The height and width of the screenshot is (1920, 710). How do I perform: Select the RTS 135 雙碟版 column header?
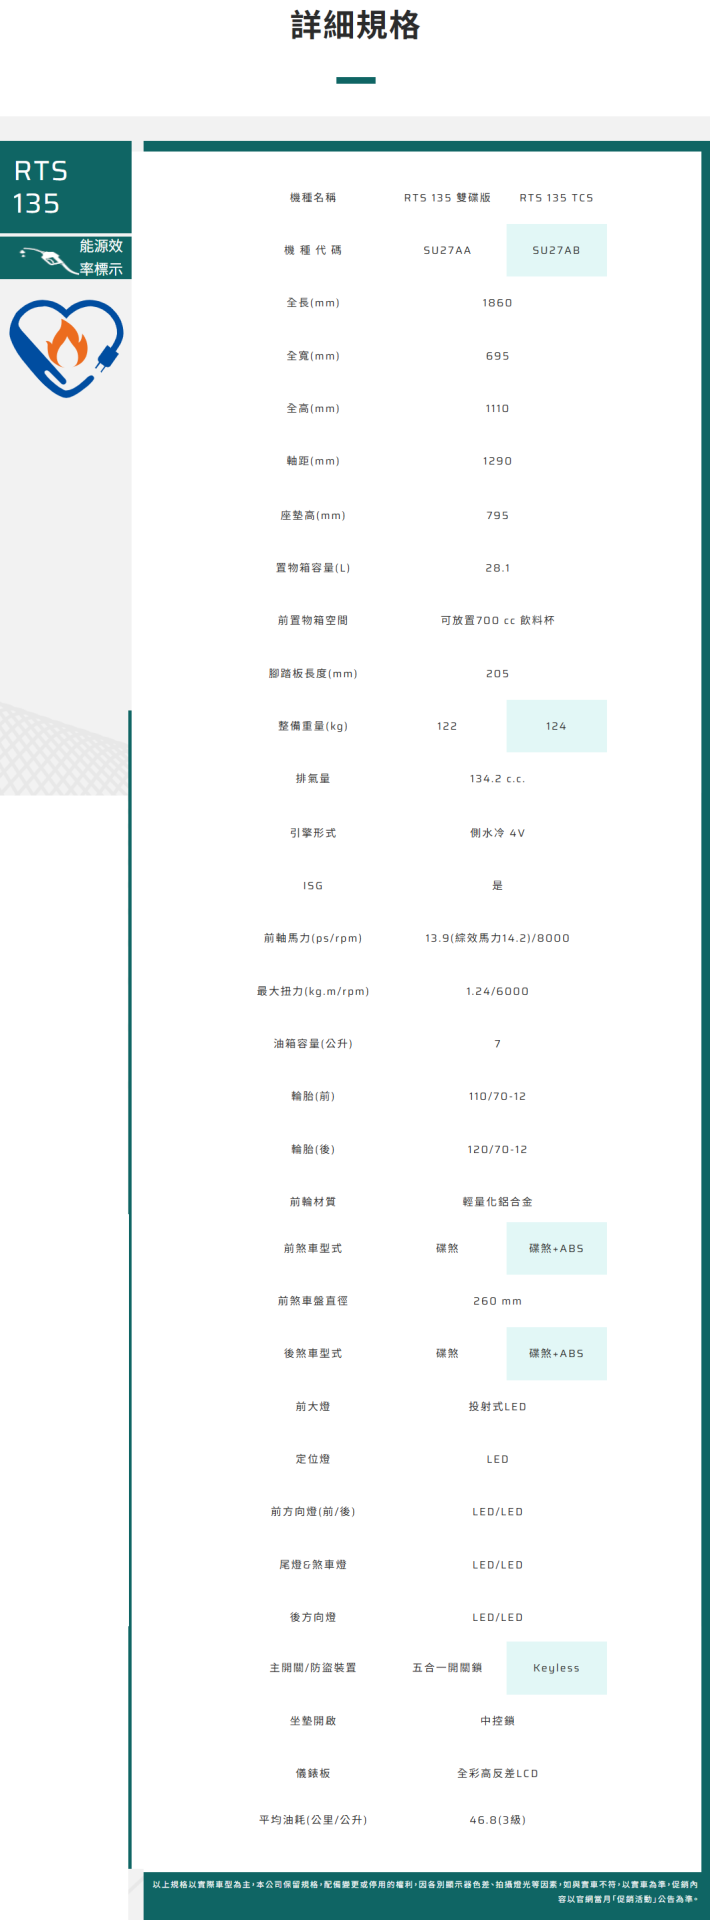(447, 198)
